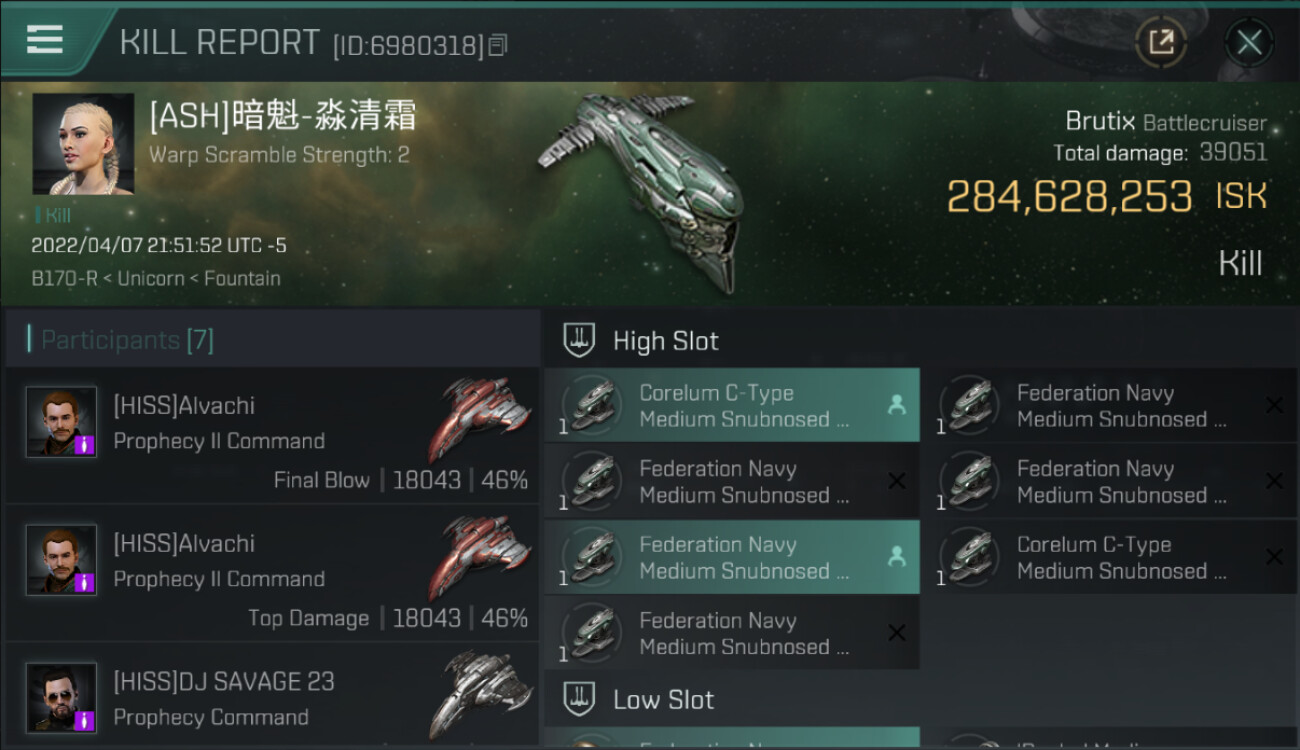Copy the kill report ID
The height and width of the screenshot is (750, 1300).
pyautogui.click(x=498, y=45)
